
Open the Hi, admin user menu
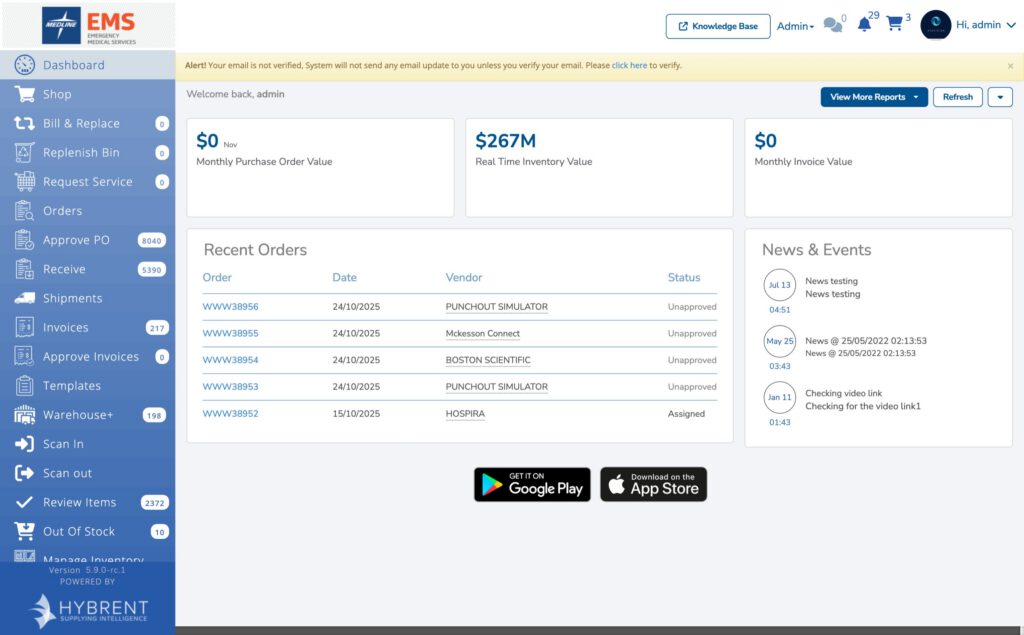pyautogui.click(x=985, y=25)
